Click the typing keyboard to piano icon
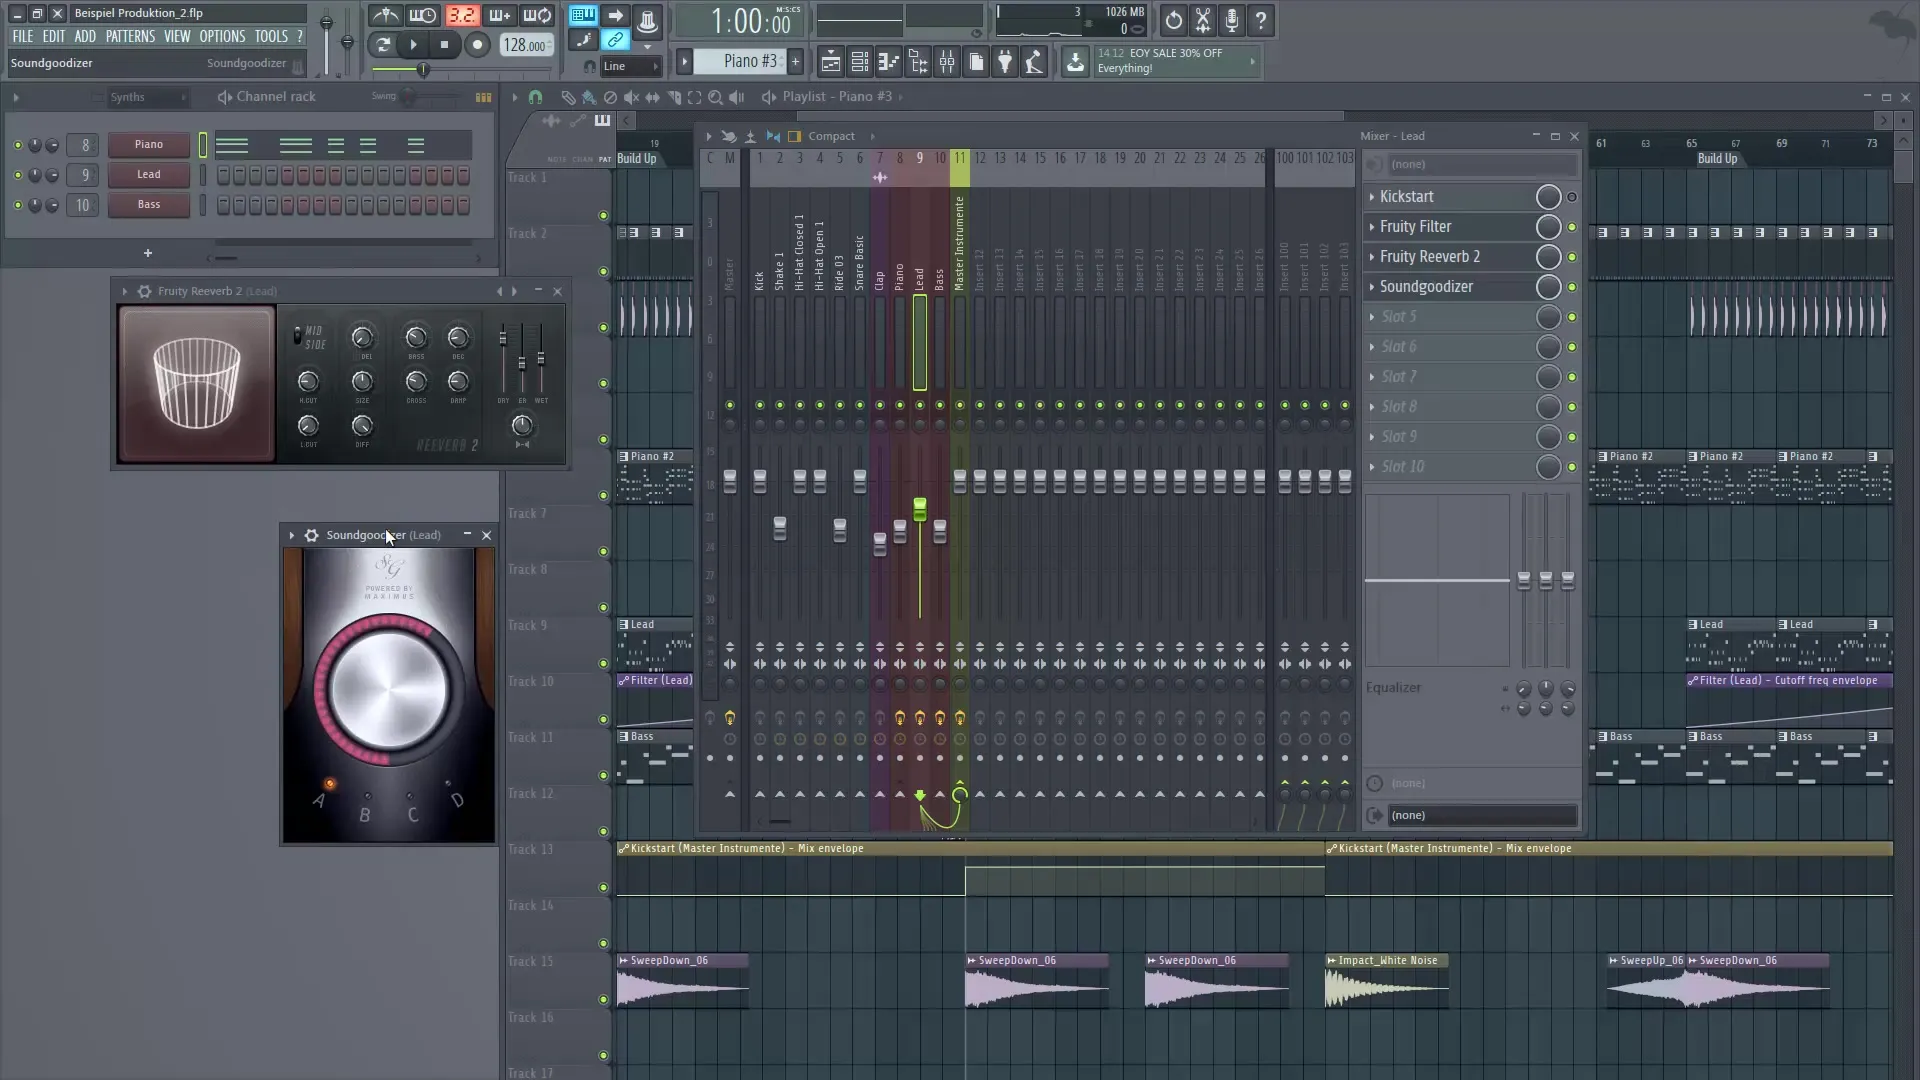 pyautogui.click(x=582, y=15)
